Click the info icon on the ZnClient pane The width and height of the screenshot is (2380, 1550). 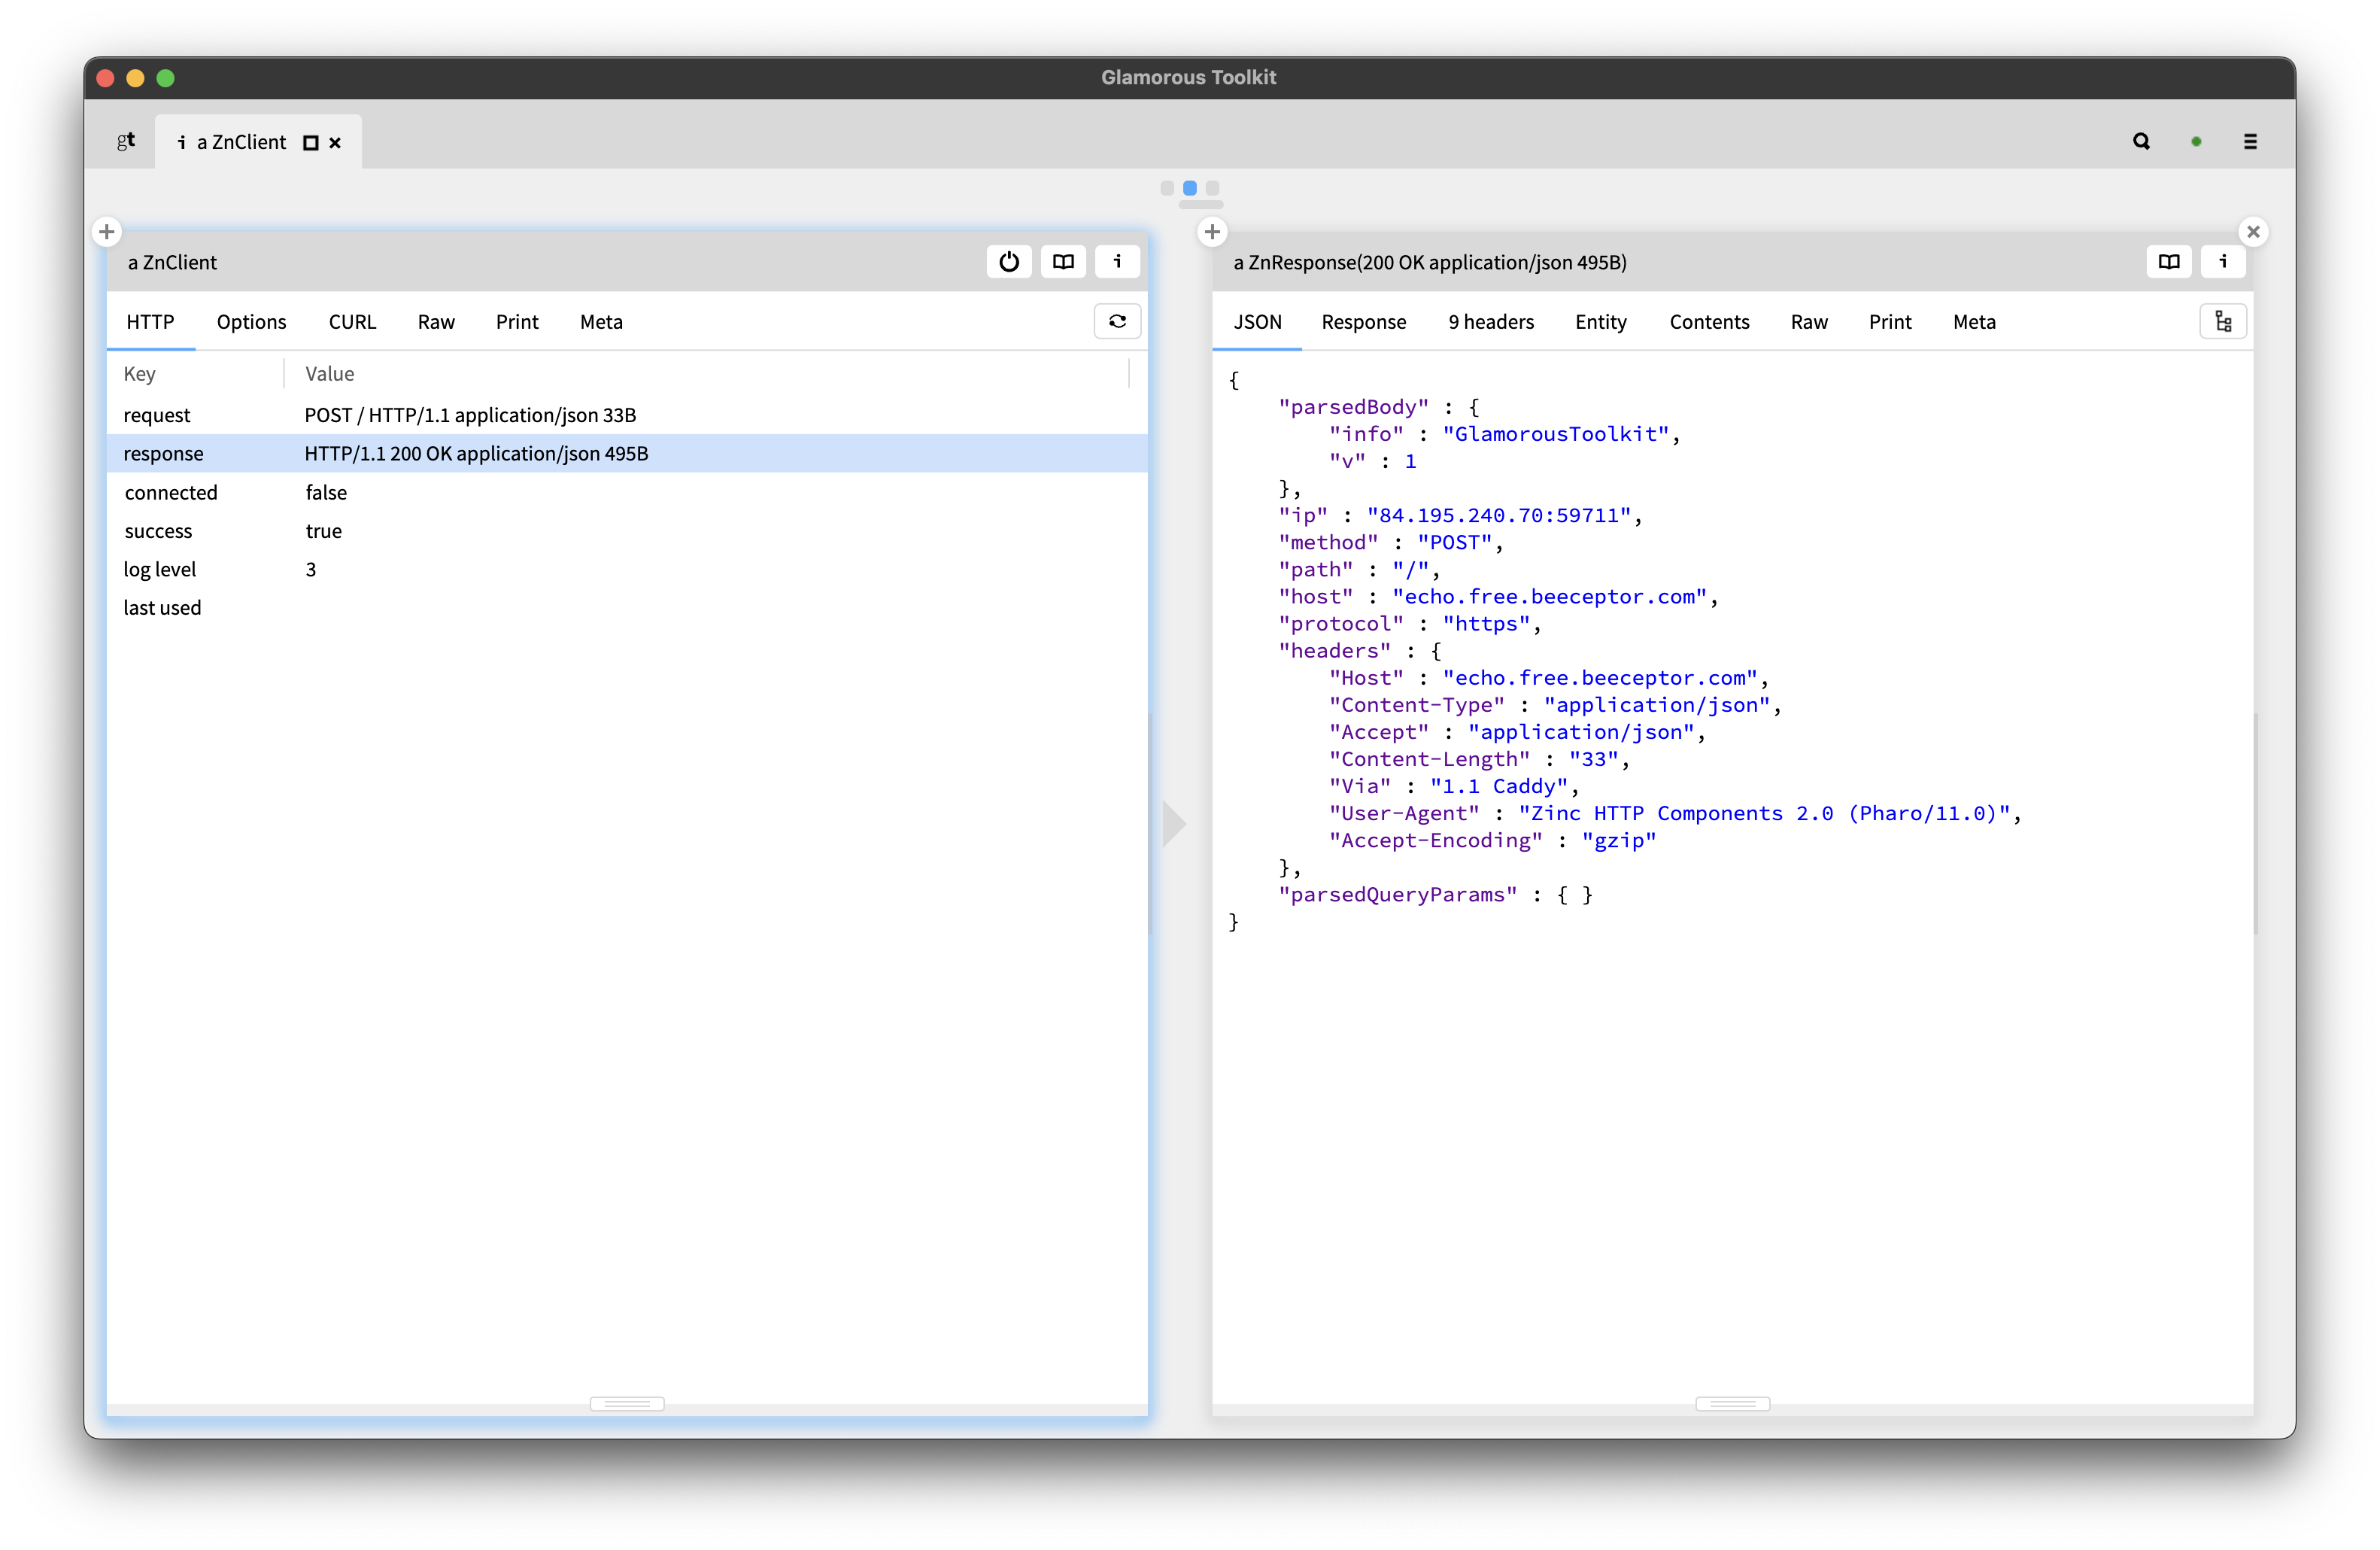click(x=1117, y=262)
